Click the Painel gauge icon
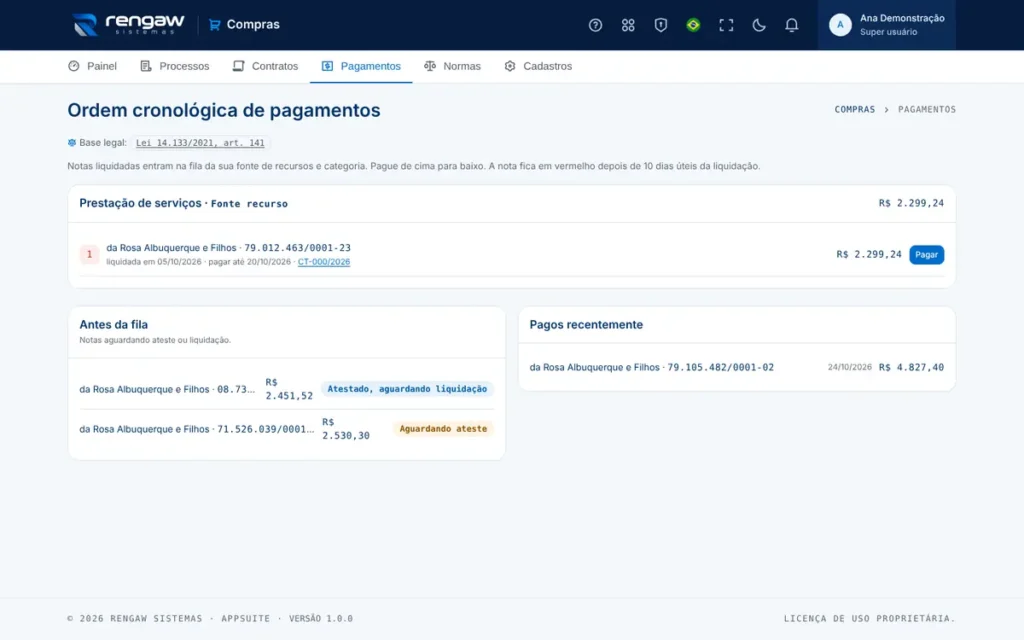 [74, 66]
